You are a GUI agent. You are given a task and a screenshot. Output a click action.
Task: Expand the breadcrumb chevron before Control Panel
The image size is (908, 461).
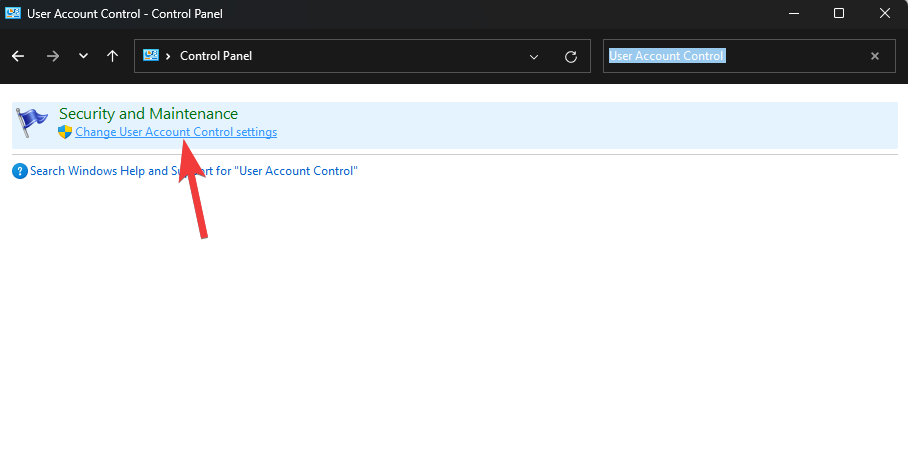tap(169, 56)
